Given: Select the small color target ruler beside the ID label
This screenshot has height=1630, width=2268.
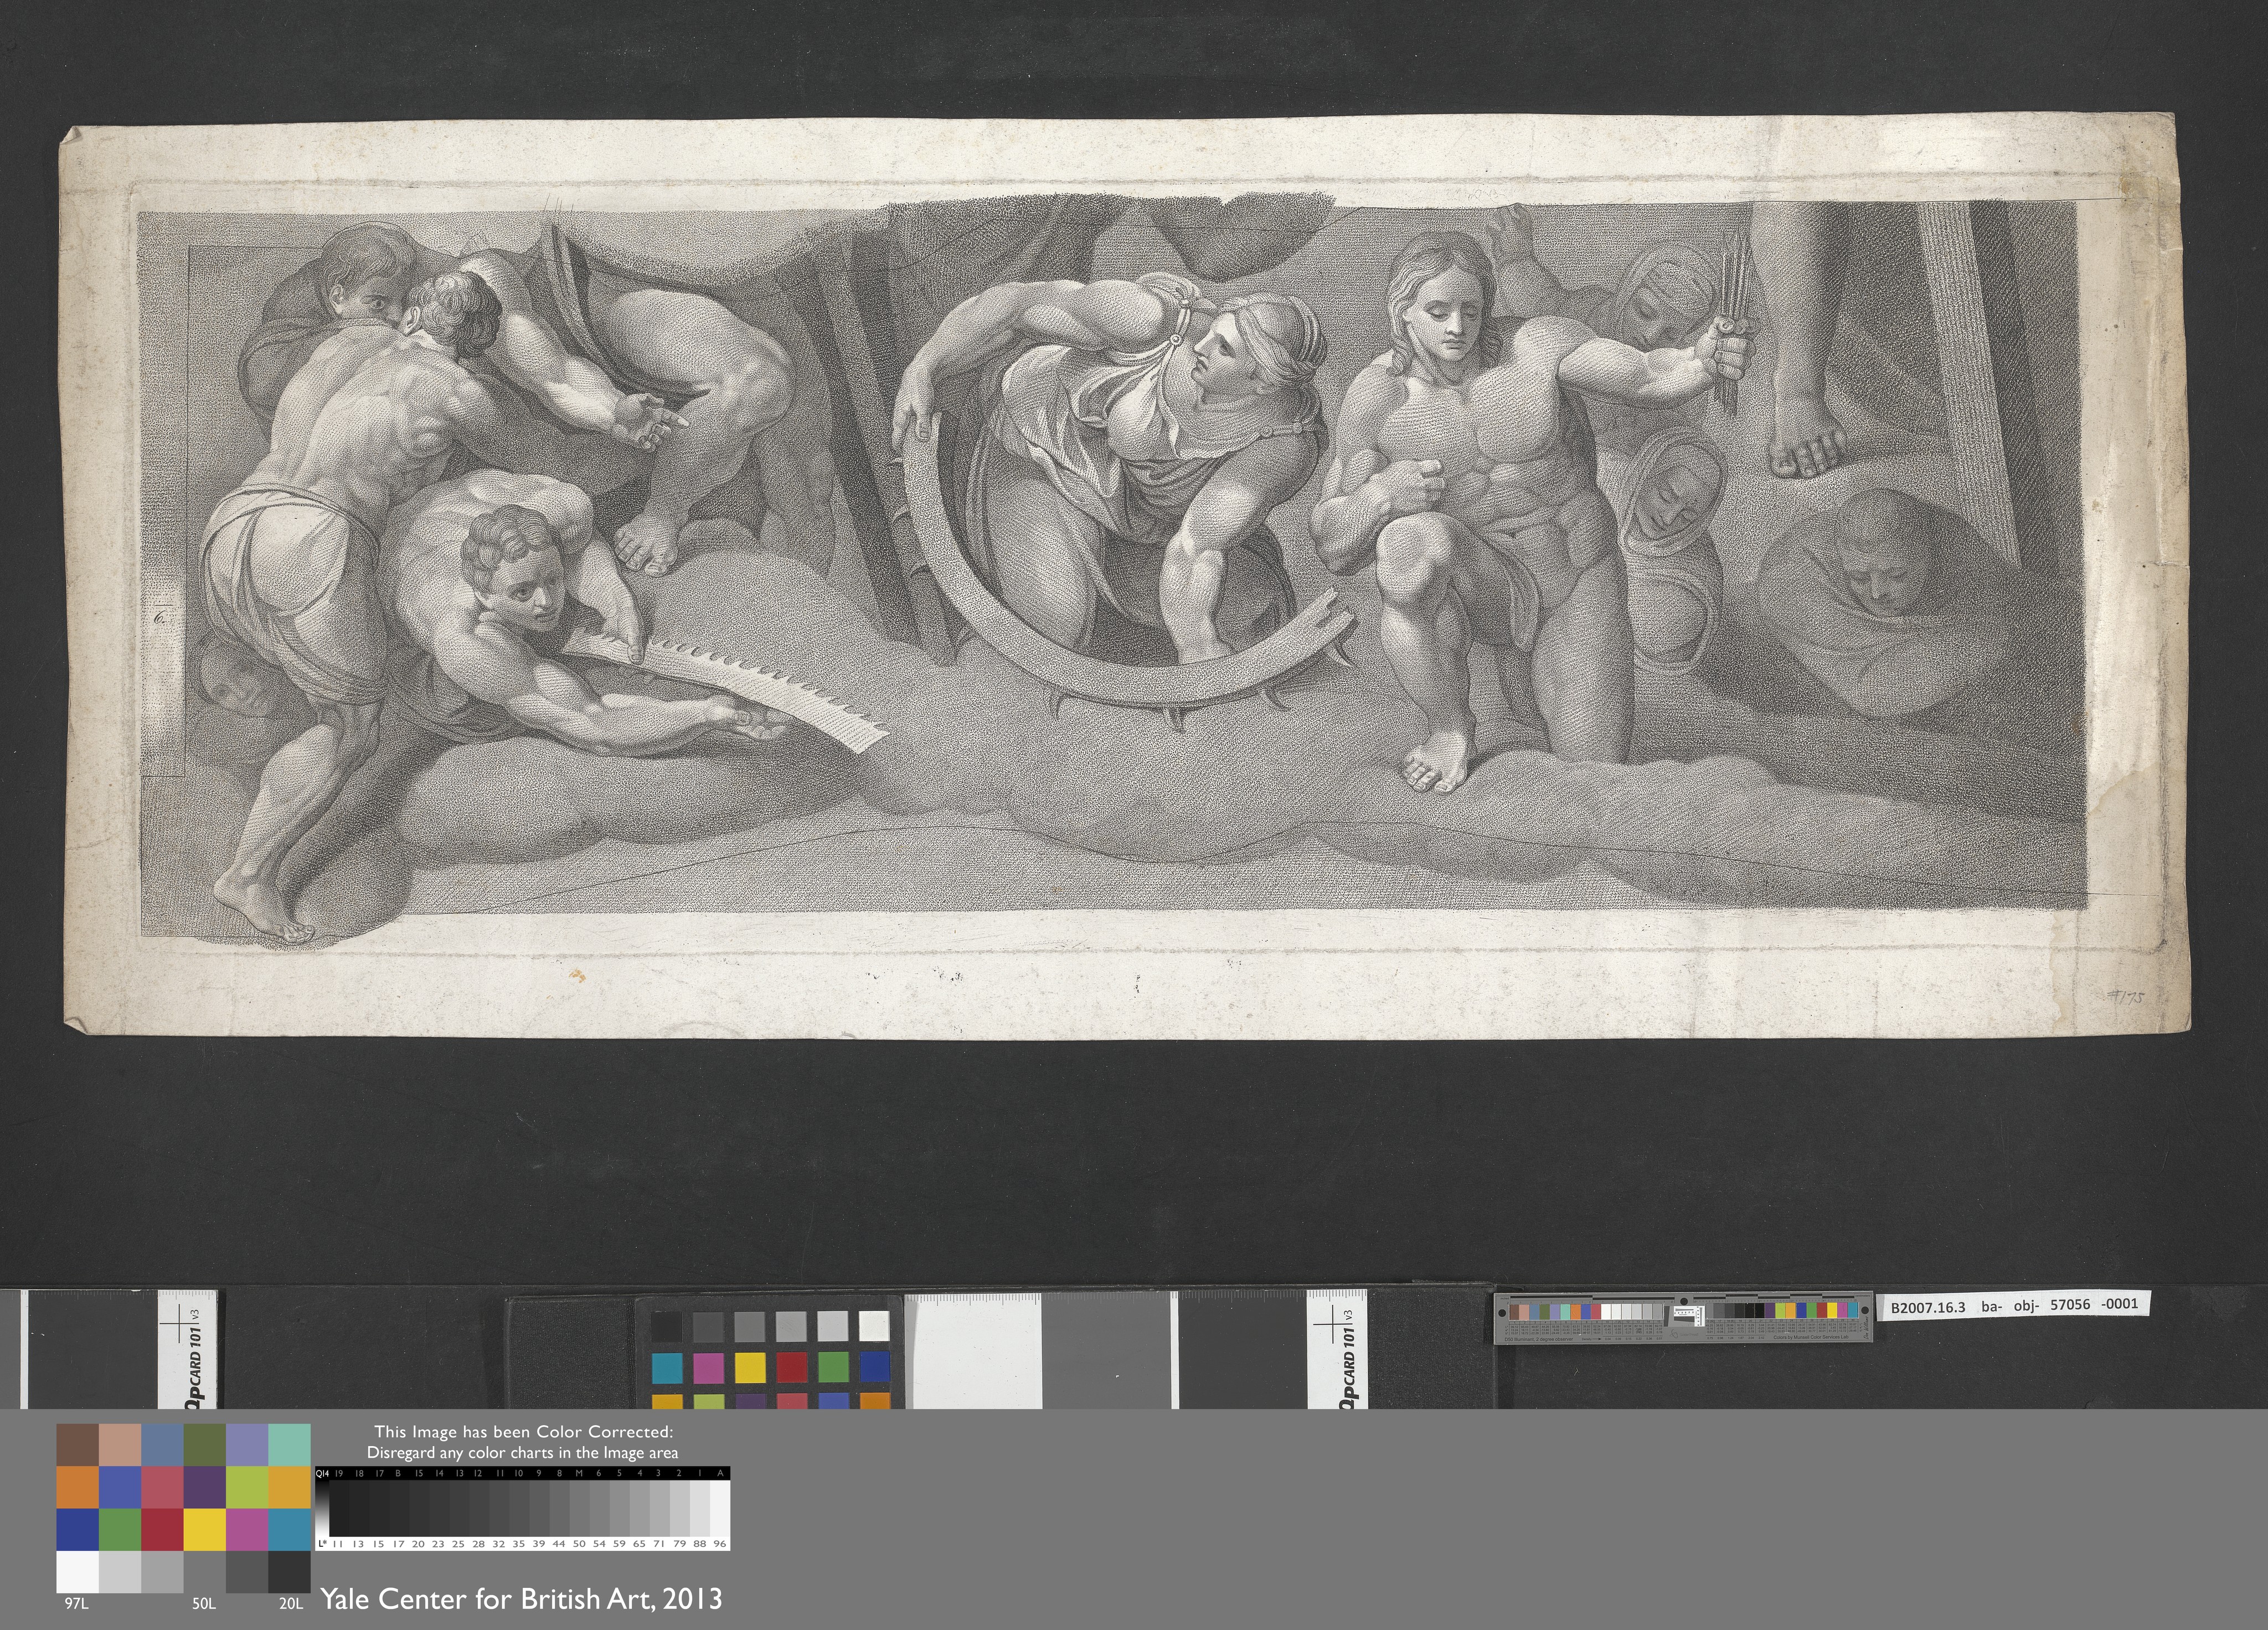Looking at the screenshot, I should click(x=1683, y=1318).
